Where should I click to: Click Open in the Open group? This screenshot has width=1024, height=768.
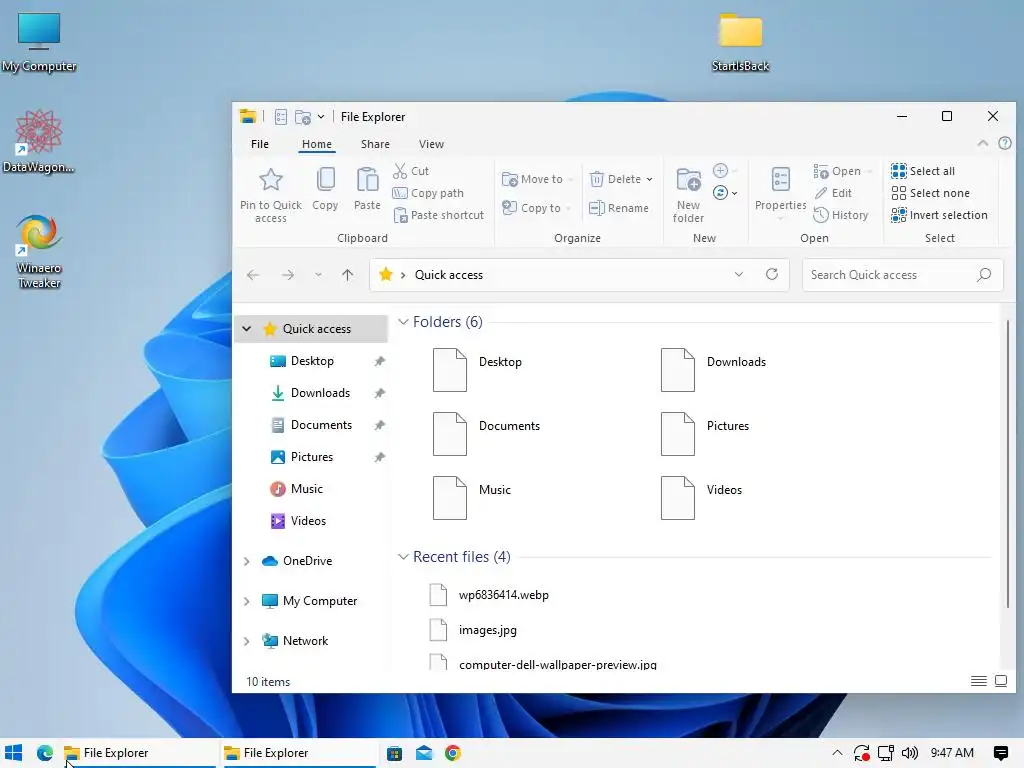tap(842, 171)
